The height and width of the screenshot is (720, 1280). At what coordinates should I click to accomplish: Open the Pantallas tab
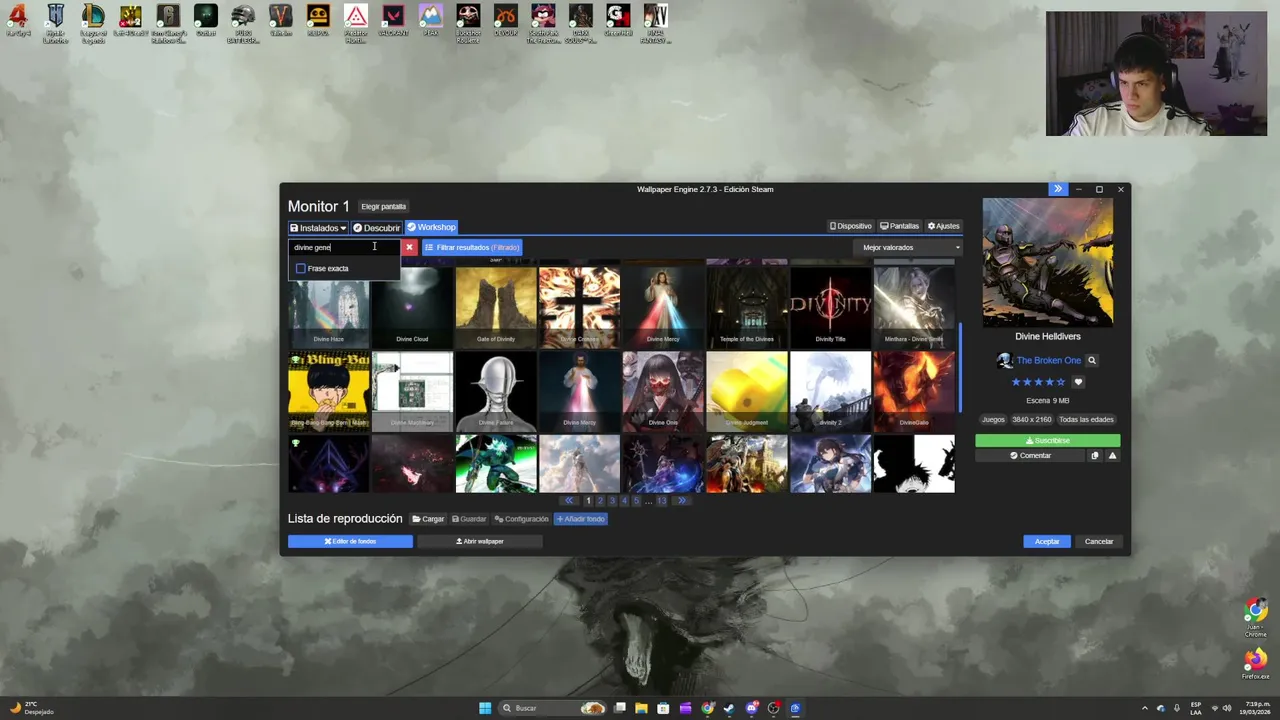[899, 226]
